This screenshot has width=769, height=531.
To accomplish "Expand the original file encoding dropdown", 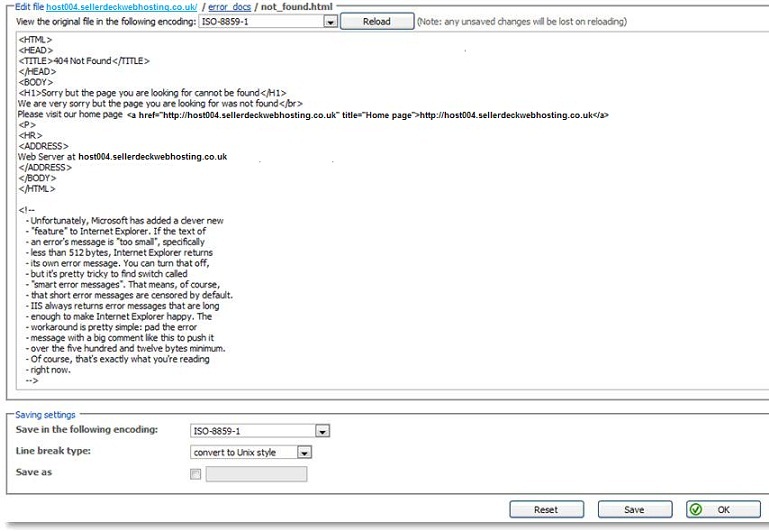I will pyautogui.click(x=330, y=22).
